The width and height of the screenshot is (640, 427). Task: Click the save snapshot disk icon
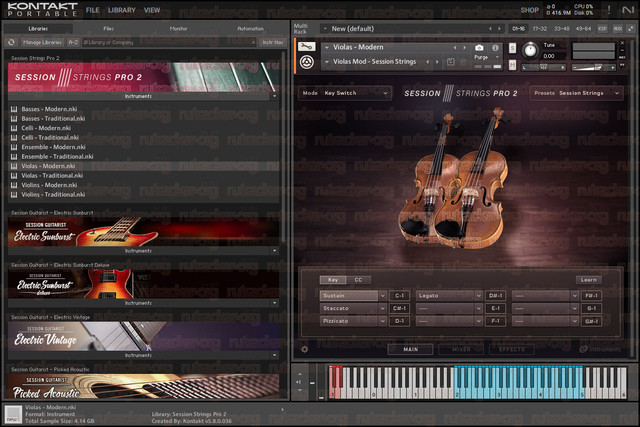(x=451, y=62)
